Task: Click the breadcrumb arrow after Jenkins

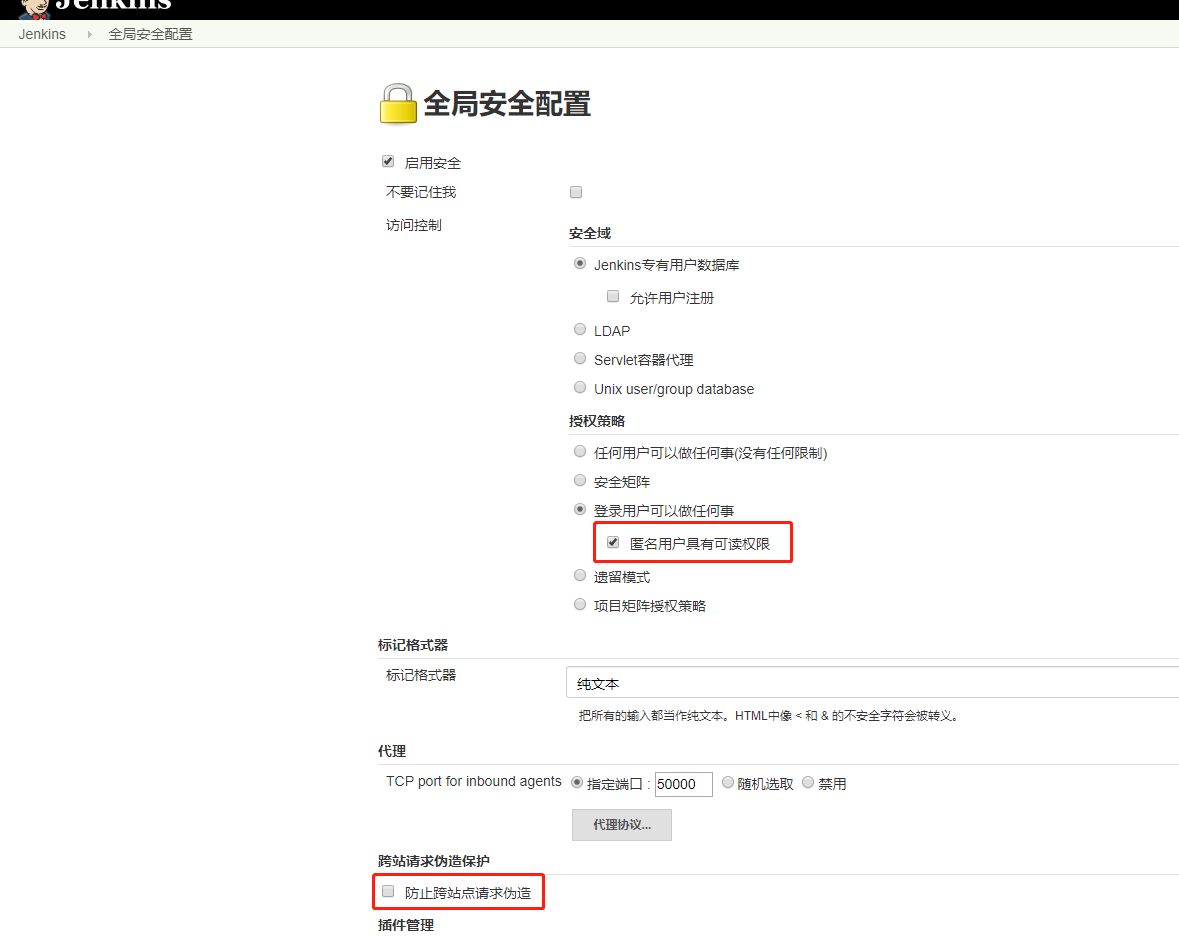Action: point(89,34)
